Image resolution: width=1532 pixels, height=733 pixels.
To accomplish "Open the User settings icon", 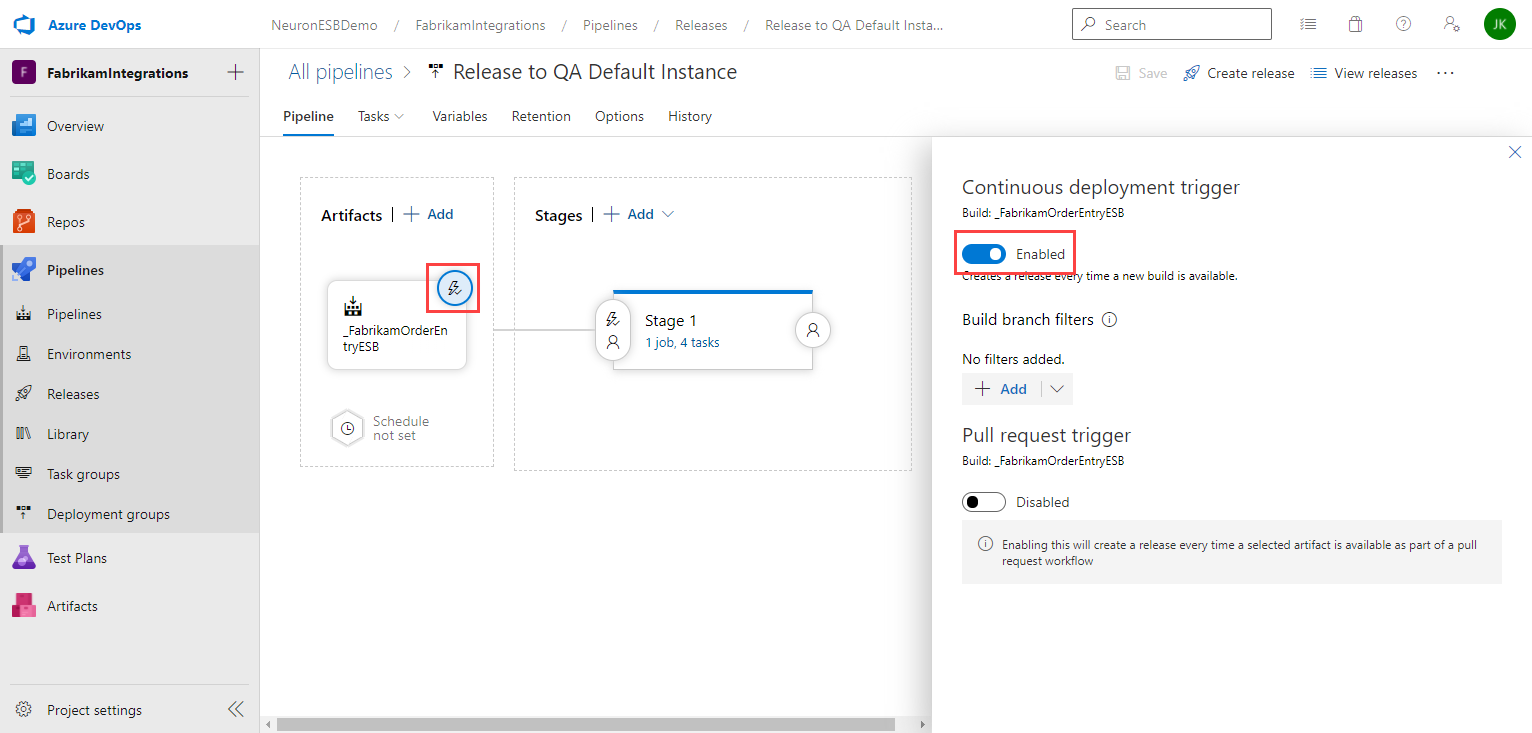I will pos(1451,24).
